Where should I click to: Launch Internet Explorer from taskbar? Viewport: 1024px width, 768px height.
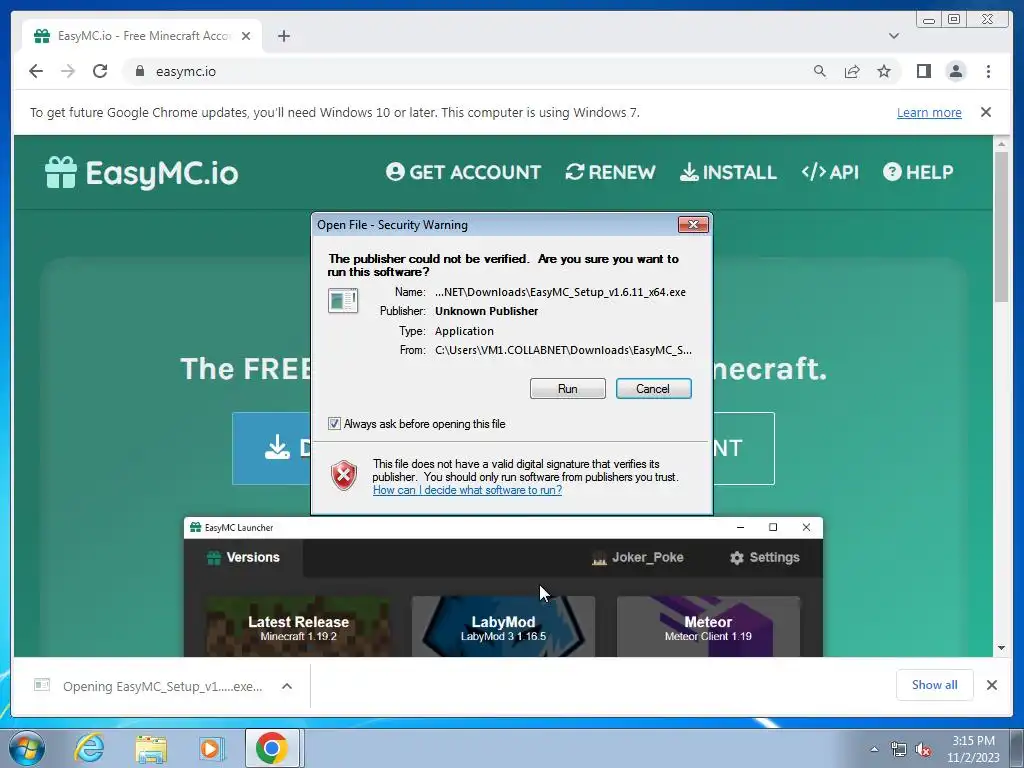(x=89, y=748)
